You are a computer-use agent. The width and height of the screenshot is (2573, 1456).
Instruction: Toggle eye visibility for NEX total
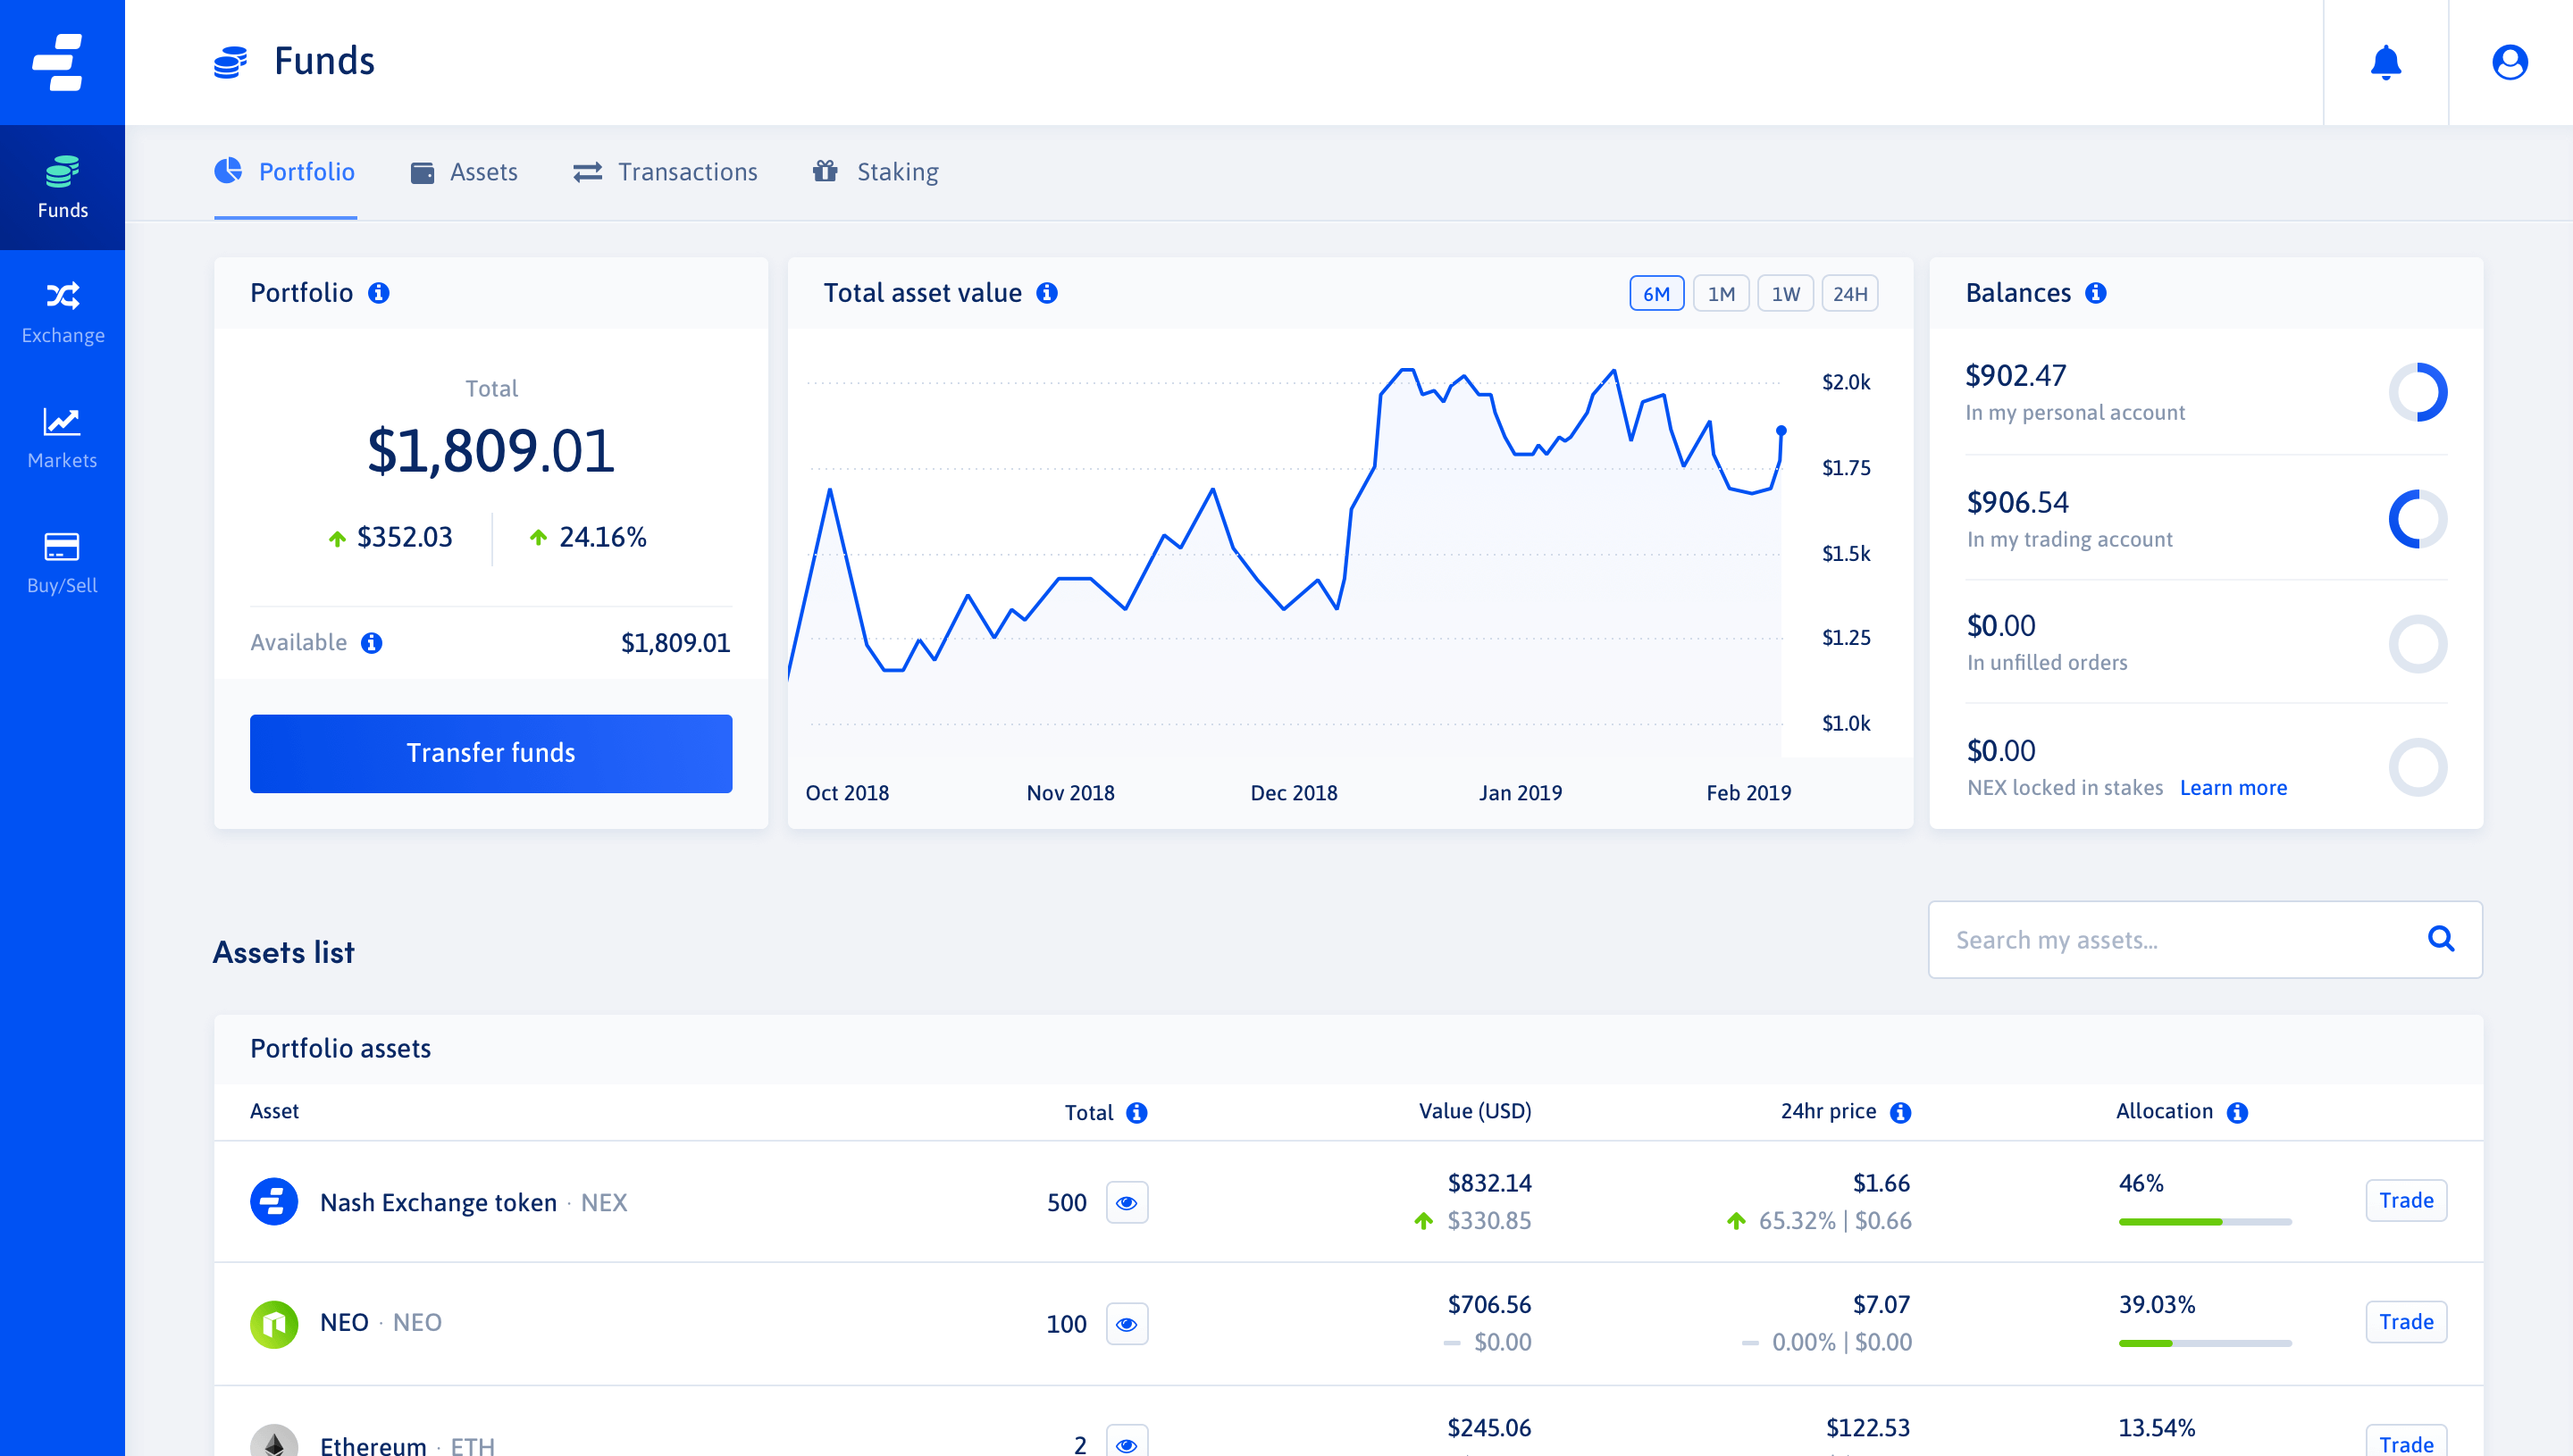1126,1202
